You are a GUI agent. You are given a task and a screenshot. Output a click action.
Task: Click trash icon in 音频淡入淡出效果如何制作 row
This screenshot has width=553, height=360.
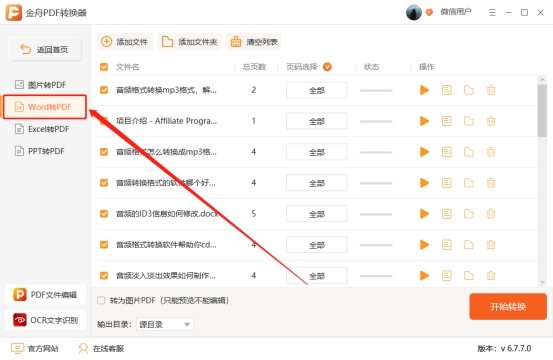tap(491, 275)
